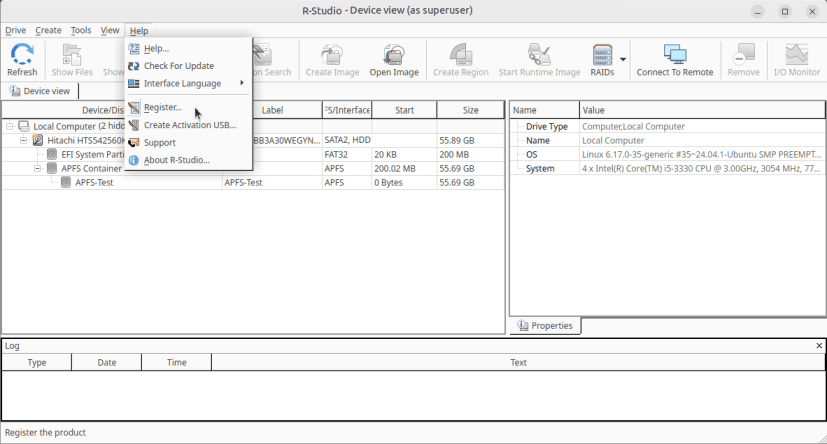Choose About R-Studio... menu entry
Viewport: 827px width, 444px height.
(x=188, y=160)
